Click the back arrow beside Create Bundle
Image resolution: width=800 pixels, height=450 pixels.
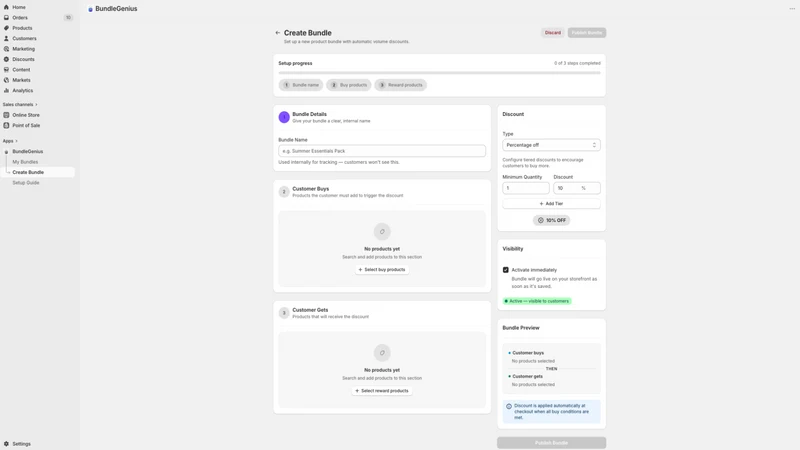pos(278,33)
